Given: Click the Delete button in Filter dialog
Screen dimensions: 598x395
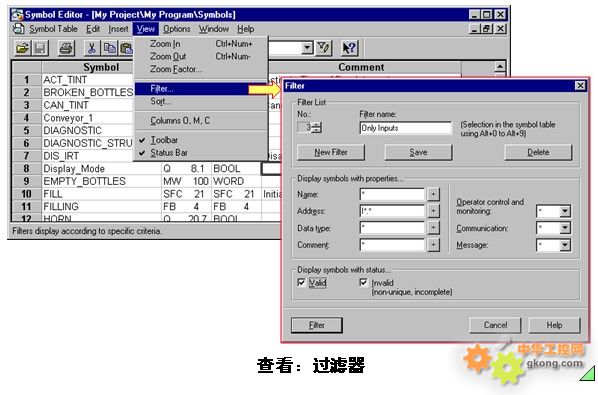Looking at the screenshot, I should click(x=538, y=152).
